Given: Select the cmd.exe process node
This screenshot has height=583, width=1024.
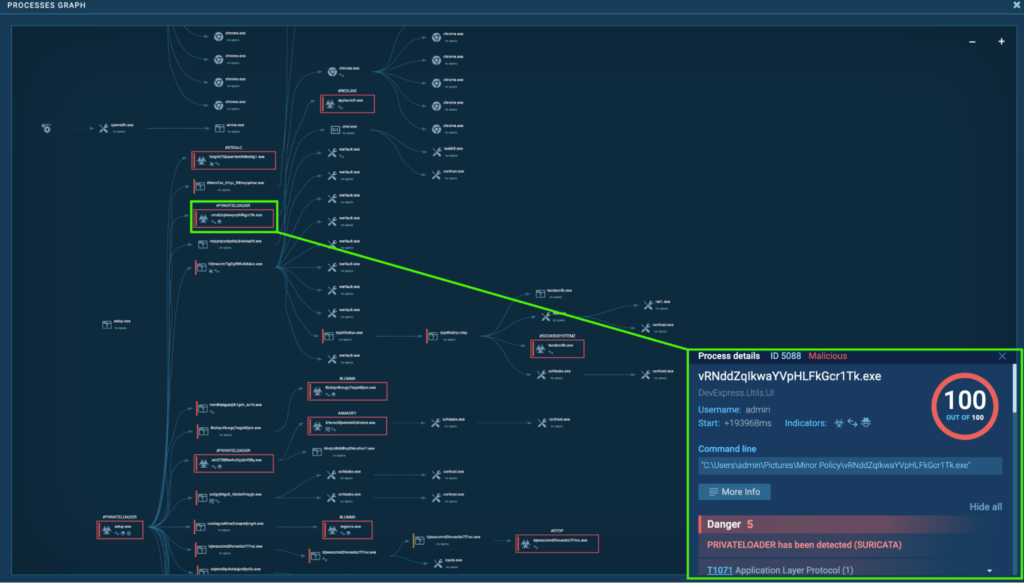Looking at the screenshot, I should pos(336,129).
